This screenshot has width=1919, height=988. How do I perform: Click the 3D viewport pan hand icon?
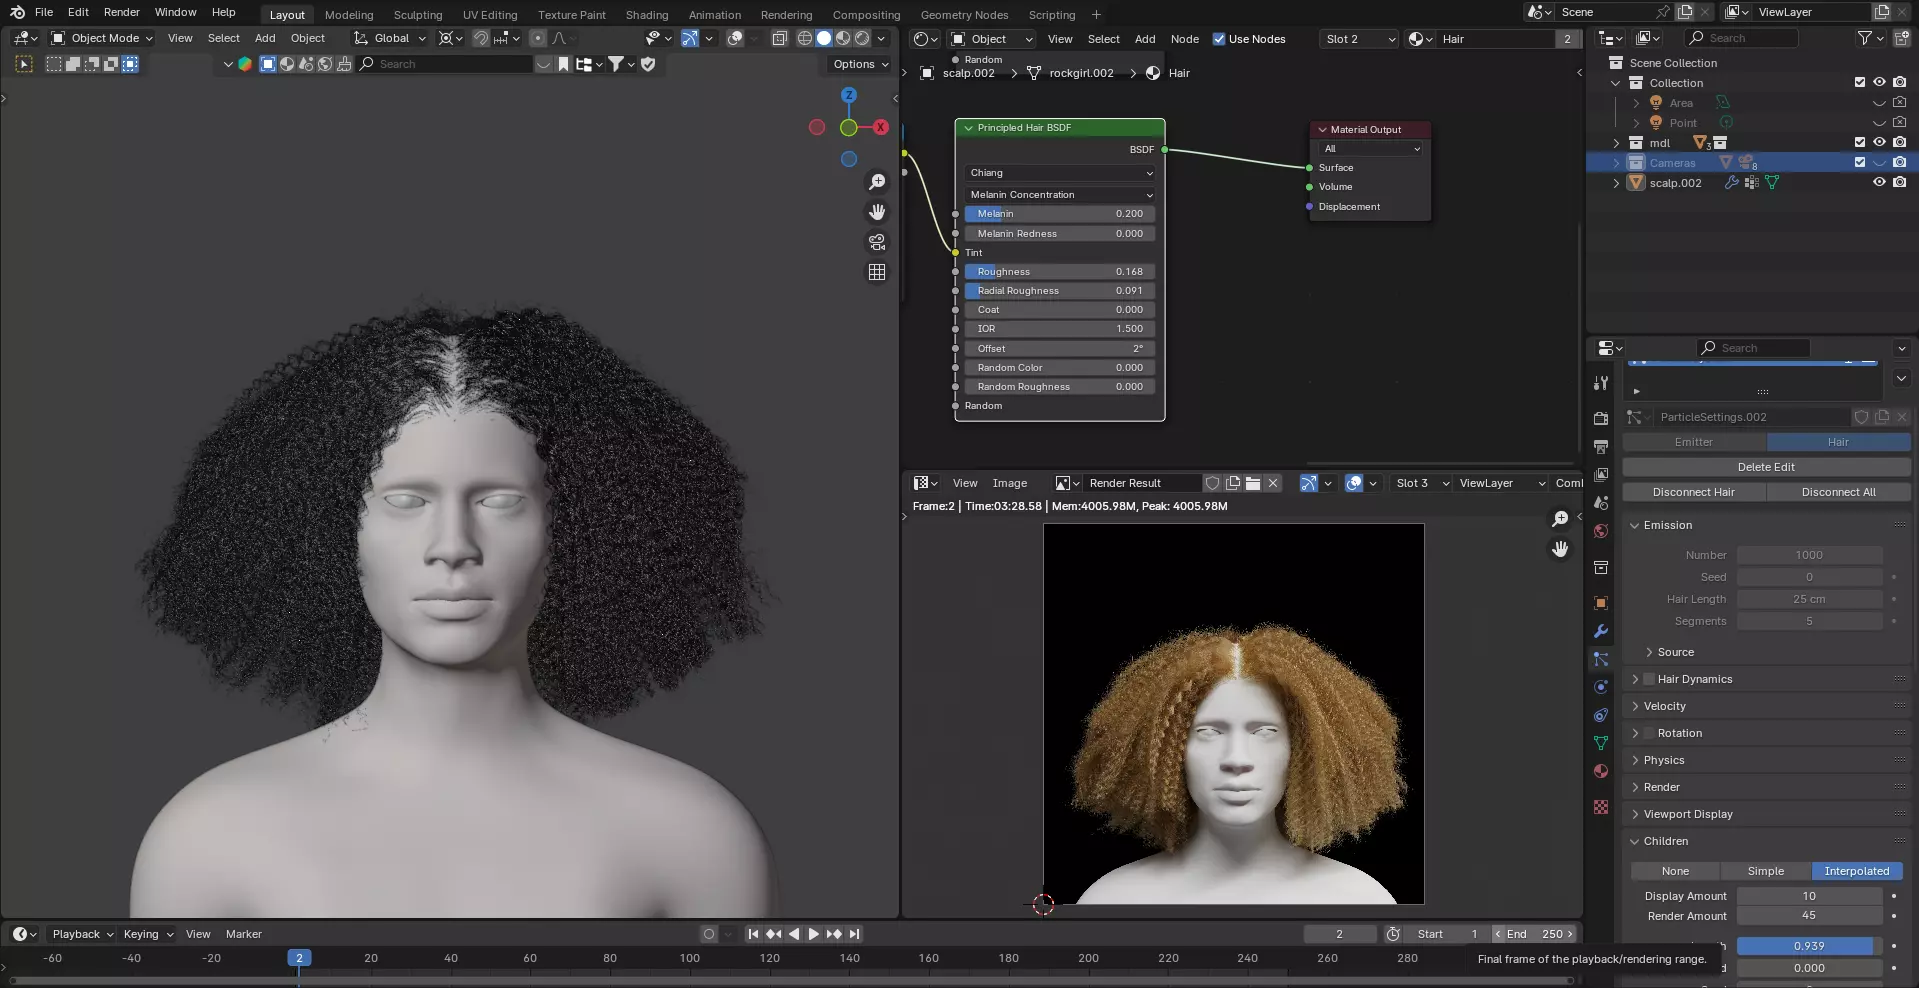click(x=877, y=212)
